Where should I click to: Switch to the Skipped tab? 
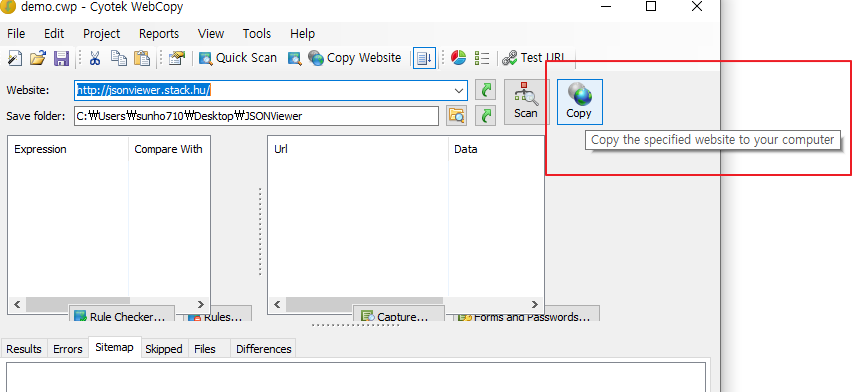[164, 349]
